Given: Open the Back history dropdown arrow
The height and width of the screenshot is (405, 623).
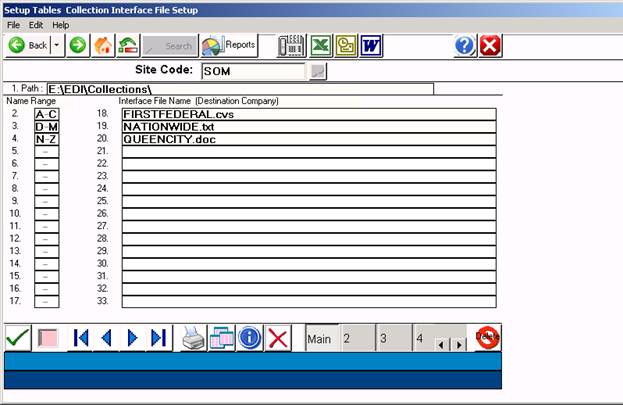Looking at the screenshot, I should coord(57,45).
